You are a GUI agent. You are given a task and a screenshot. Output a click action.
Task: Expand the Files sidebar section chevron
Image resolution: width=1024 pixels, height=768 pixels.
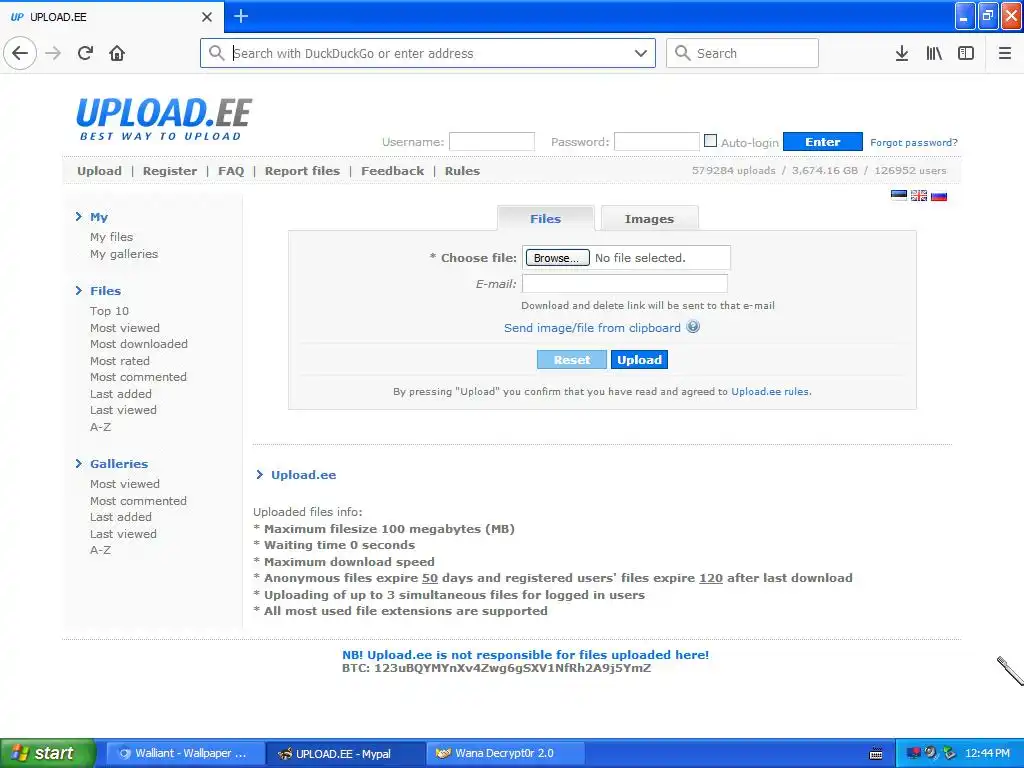[x=79, y=290]
